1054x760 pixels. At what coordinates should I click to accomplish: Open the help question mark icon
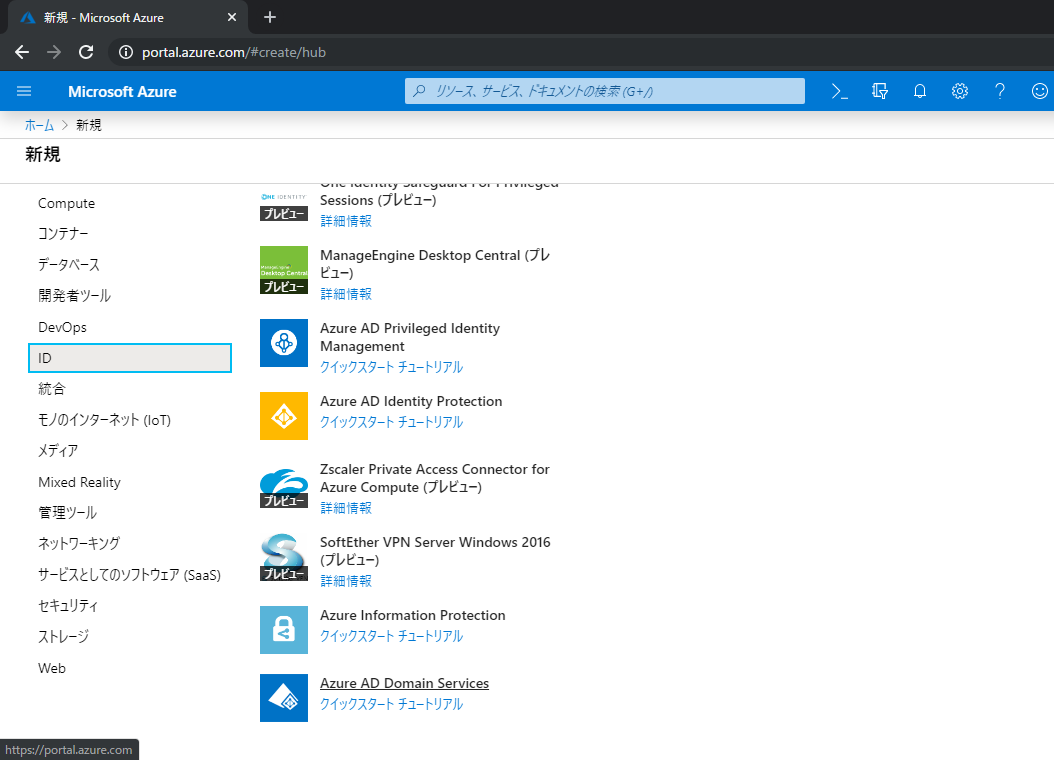pos(1000,91)
